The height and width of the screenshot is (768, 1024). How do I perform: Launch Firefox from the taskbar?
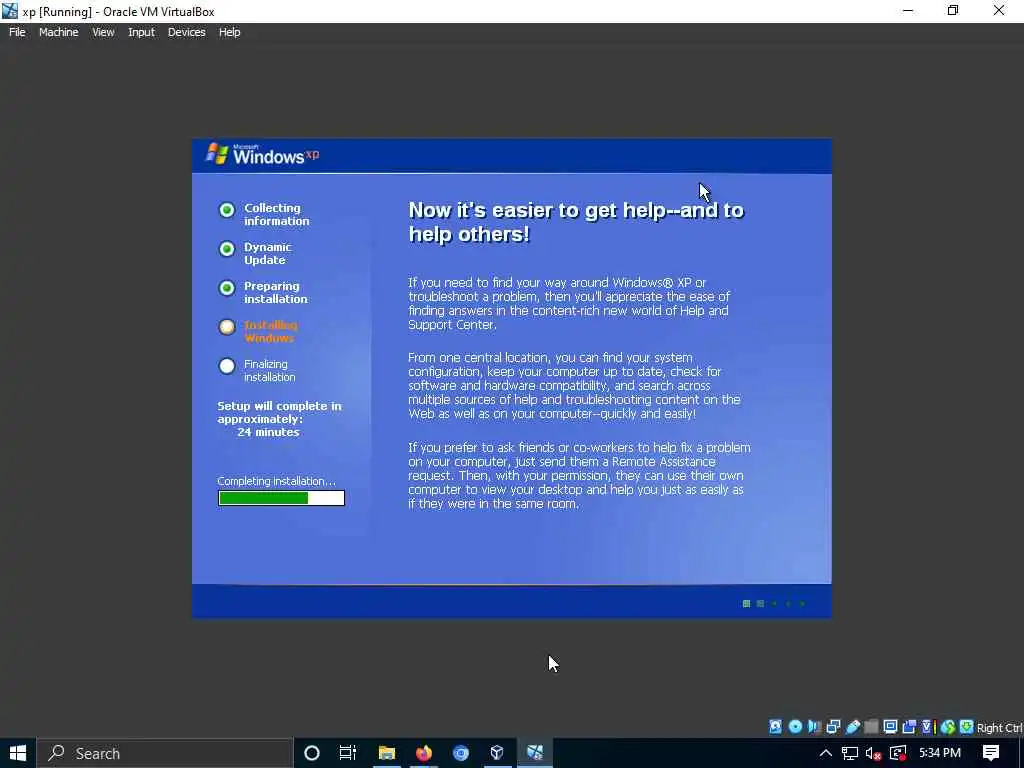coord(424,753)
